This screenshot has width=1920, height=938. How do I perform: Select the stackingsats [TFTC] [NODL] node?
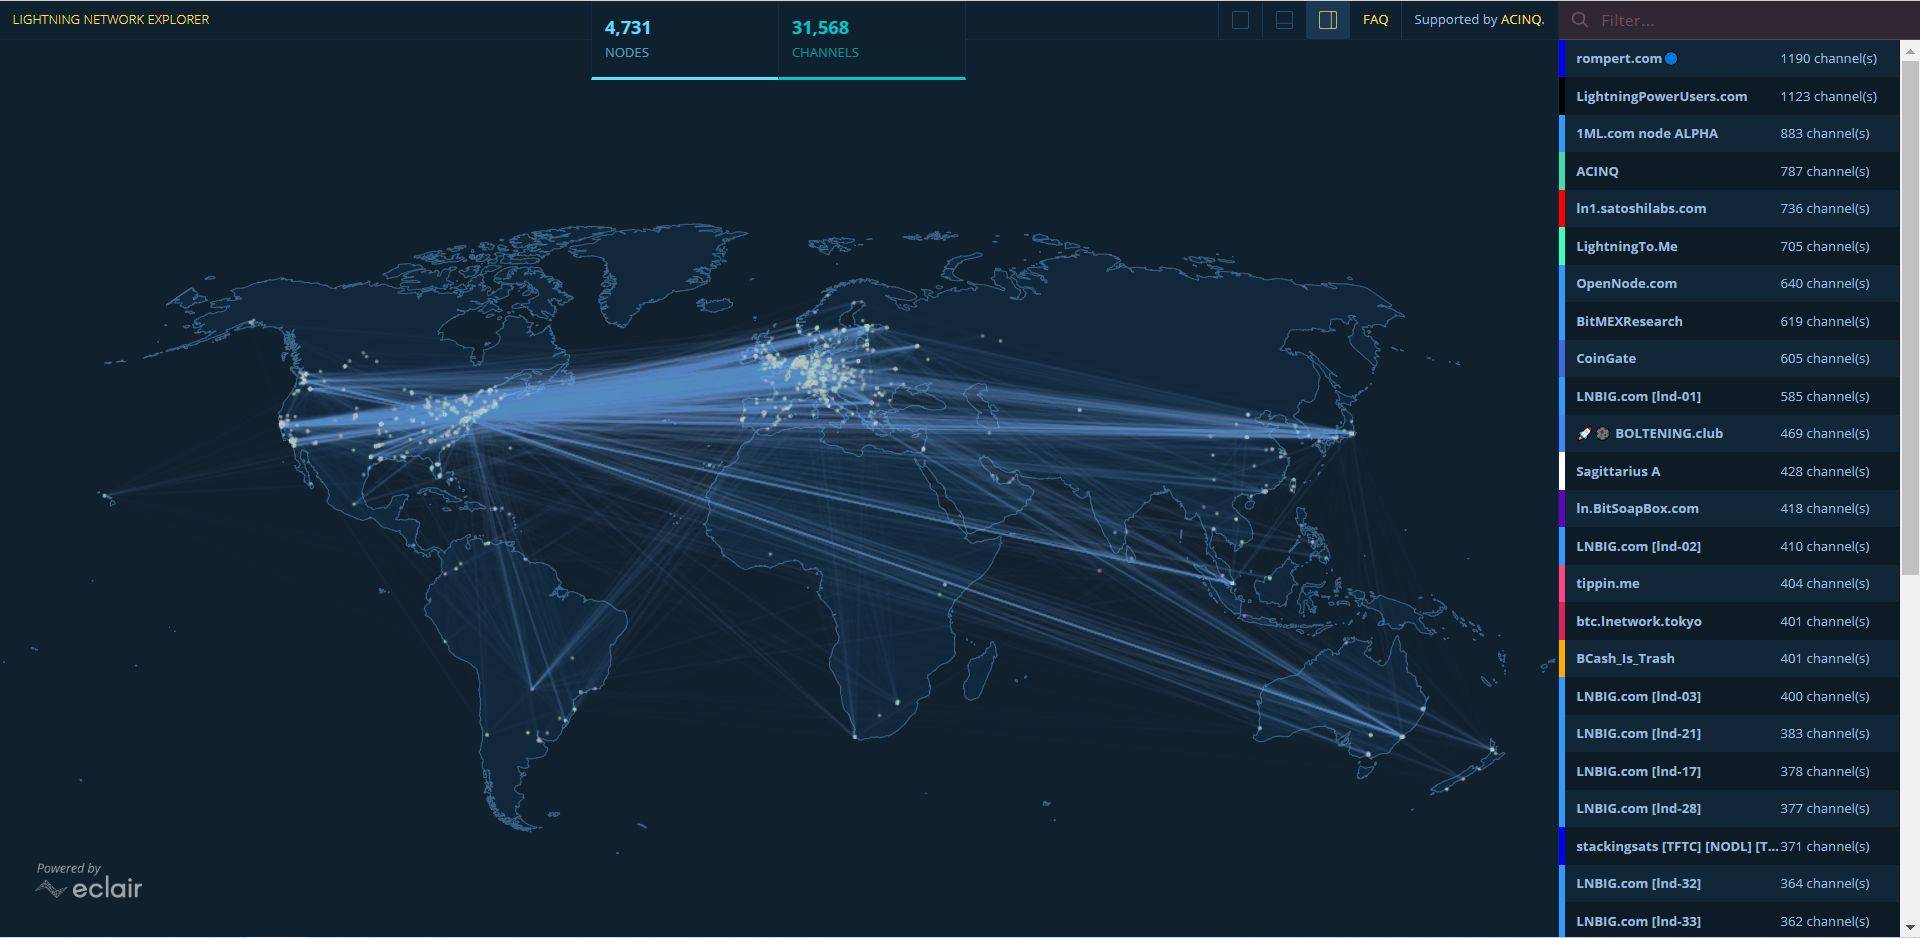click(x=1729, y=846)
